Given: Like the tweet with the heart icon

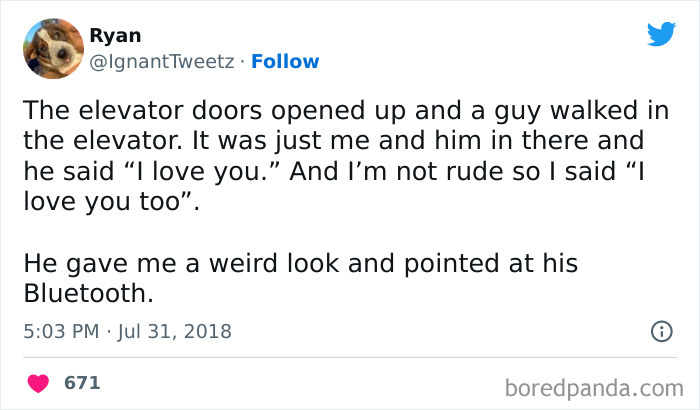Looking at the screenshot, I should point(40,383).
